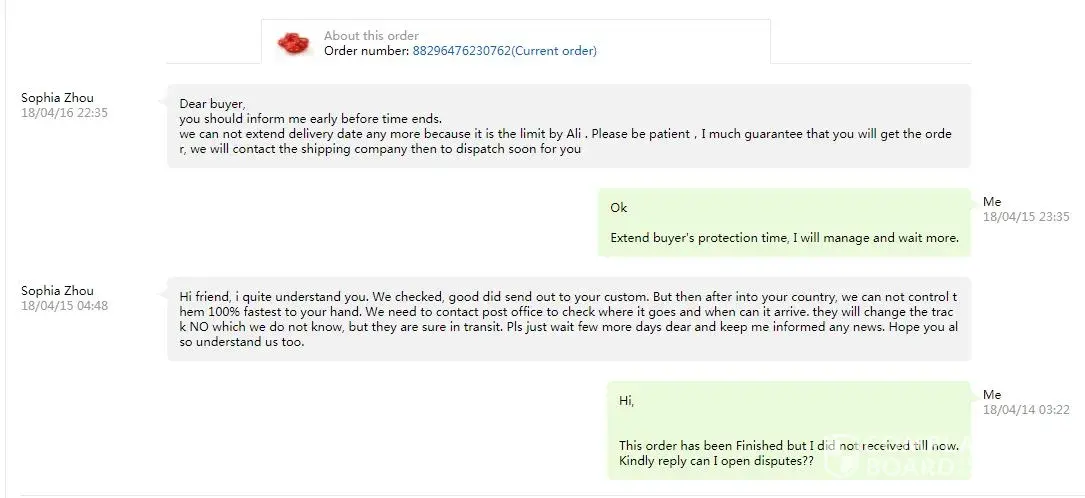Click the timestamp 18/04/14 03:22
This screenshot has height=498, width=1085.
click(1026, 410)
